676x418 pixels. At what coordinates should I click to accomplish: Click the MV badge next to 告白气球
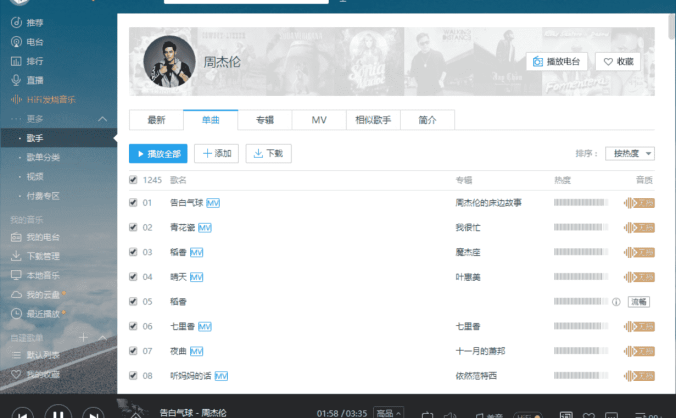coord(213,203)
